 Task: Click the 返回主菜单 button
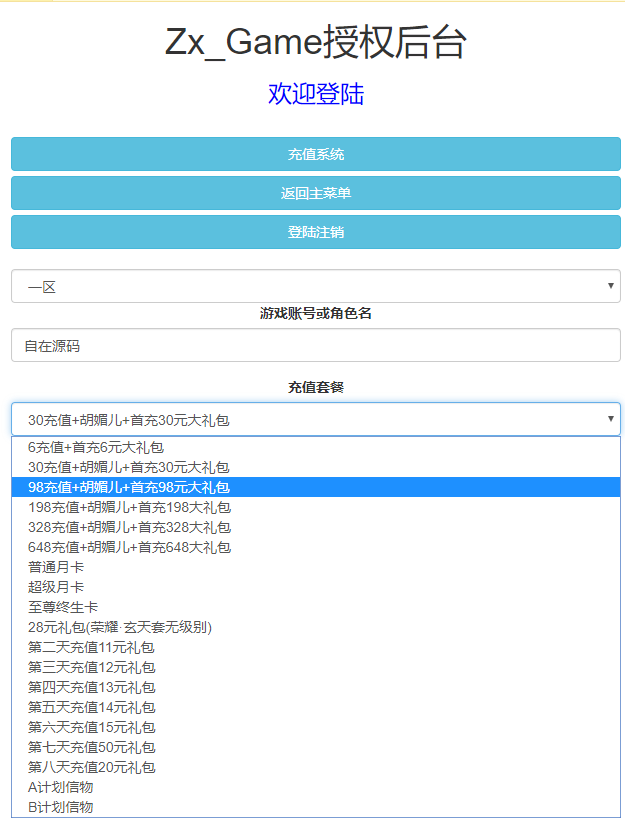[x=315, y=193]
